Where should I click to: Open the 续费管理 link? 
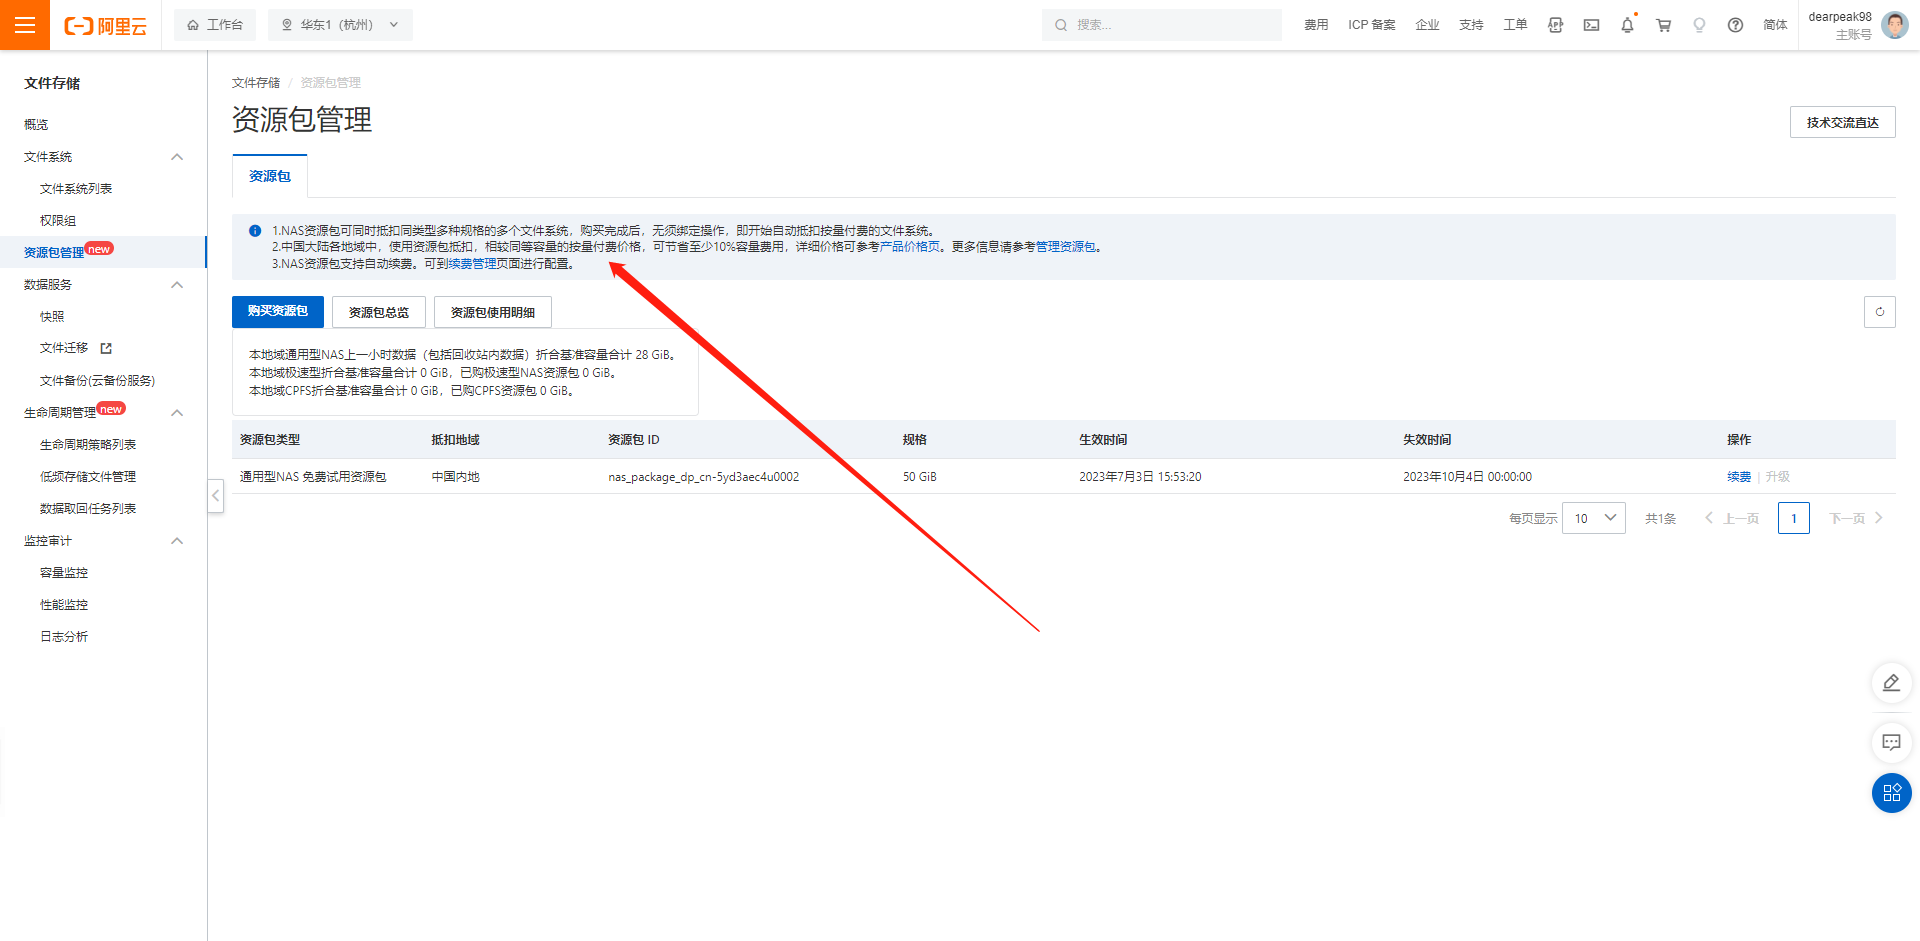click(x=472, y=264)
